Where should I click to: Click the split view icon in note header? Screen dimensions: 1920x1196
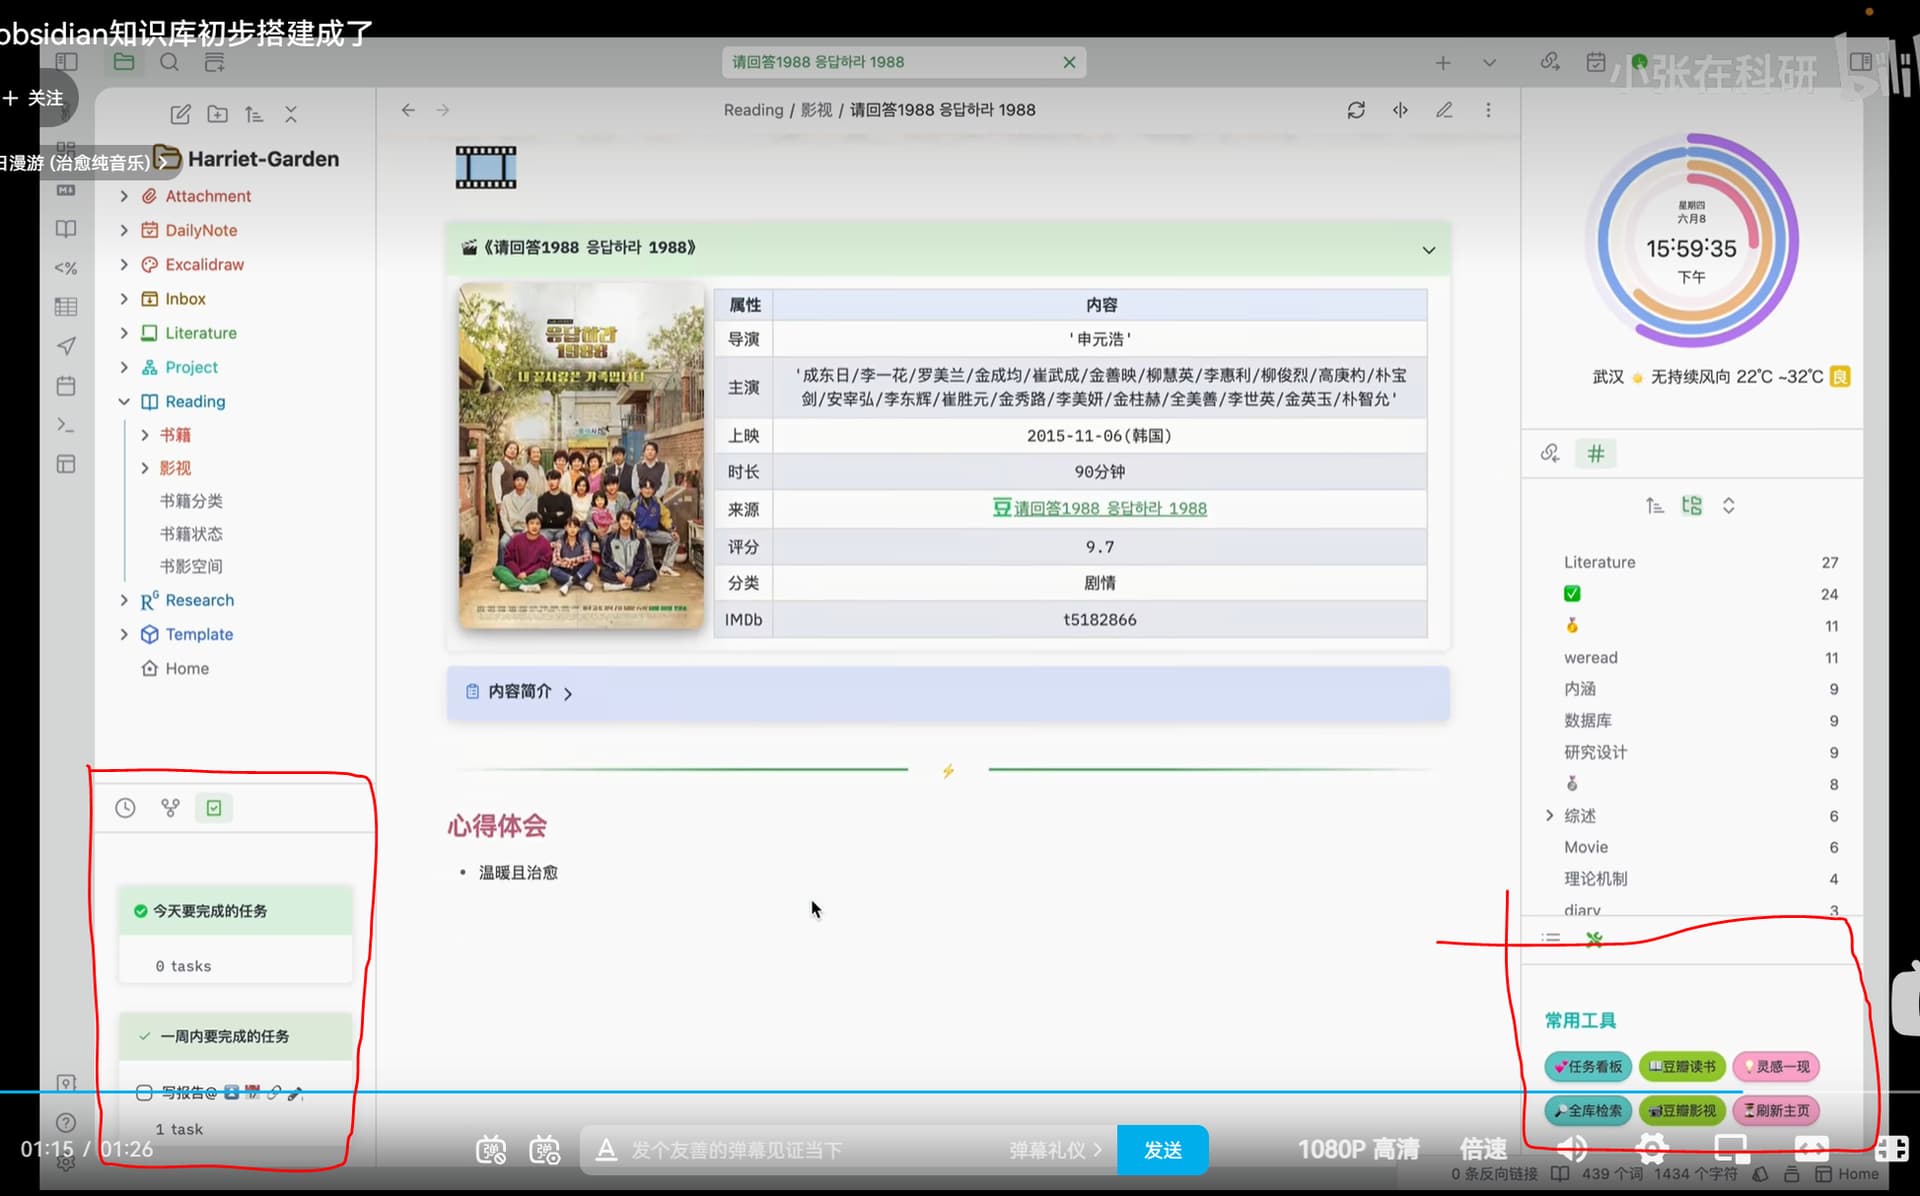pyautogui.click(x=1400, y=110)
